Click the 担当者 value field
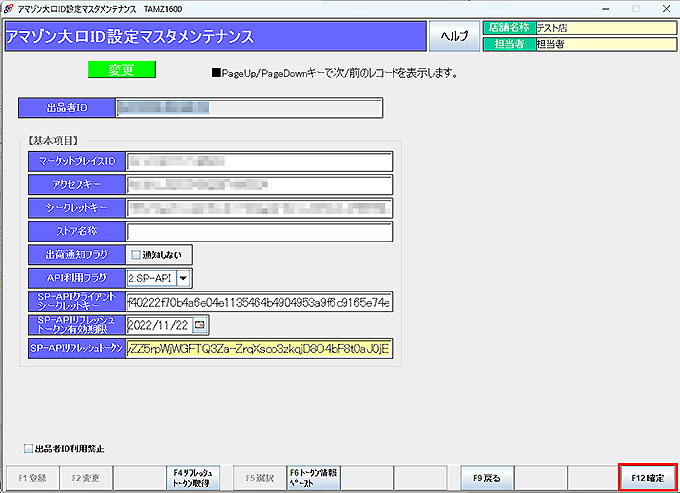The width and height of the screenshot is (680, 493). point(606,44)
